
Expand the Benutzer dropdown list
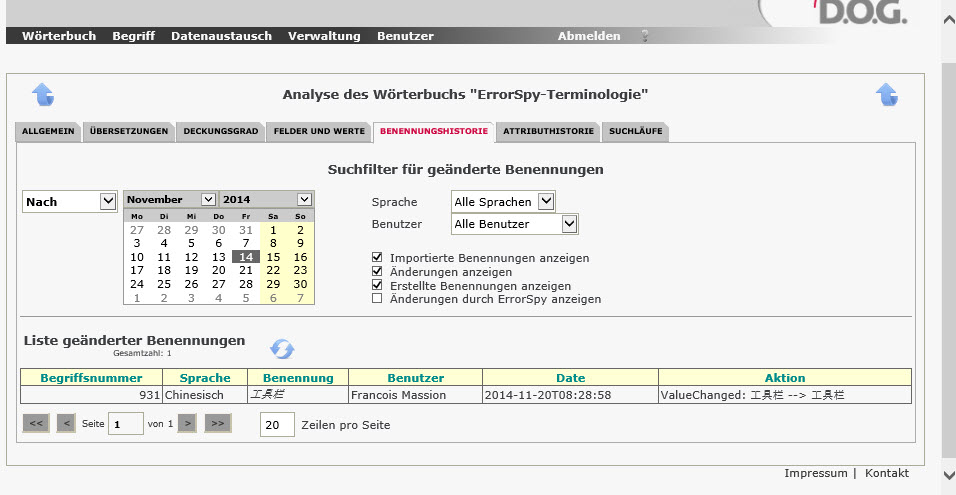coord(569,224)
